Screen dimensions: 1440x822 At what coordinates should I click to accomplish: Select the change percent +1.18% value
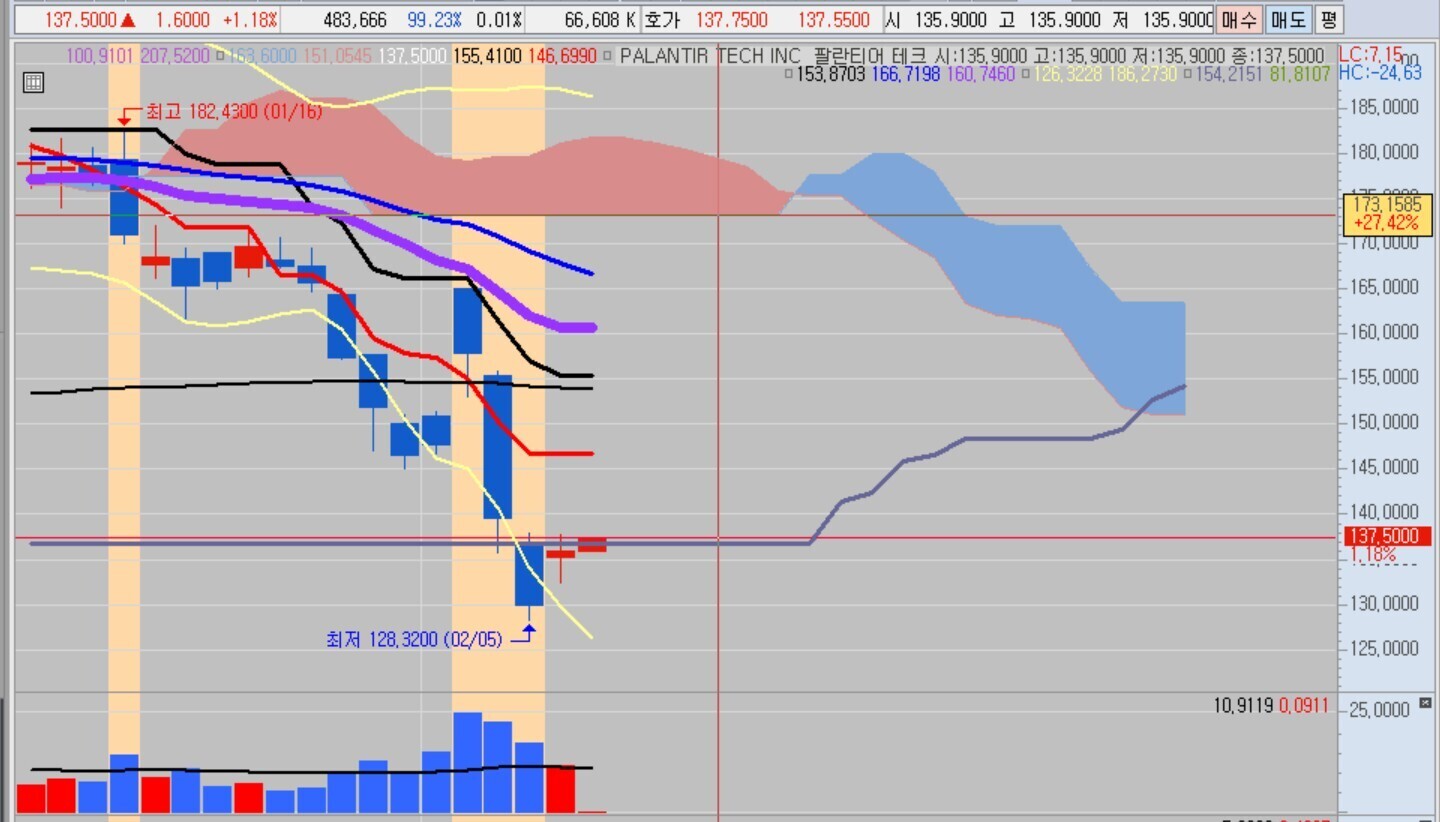click(249, 20)
